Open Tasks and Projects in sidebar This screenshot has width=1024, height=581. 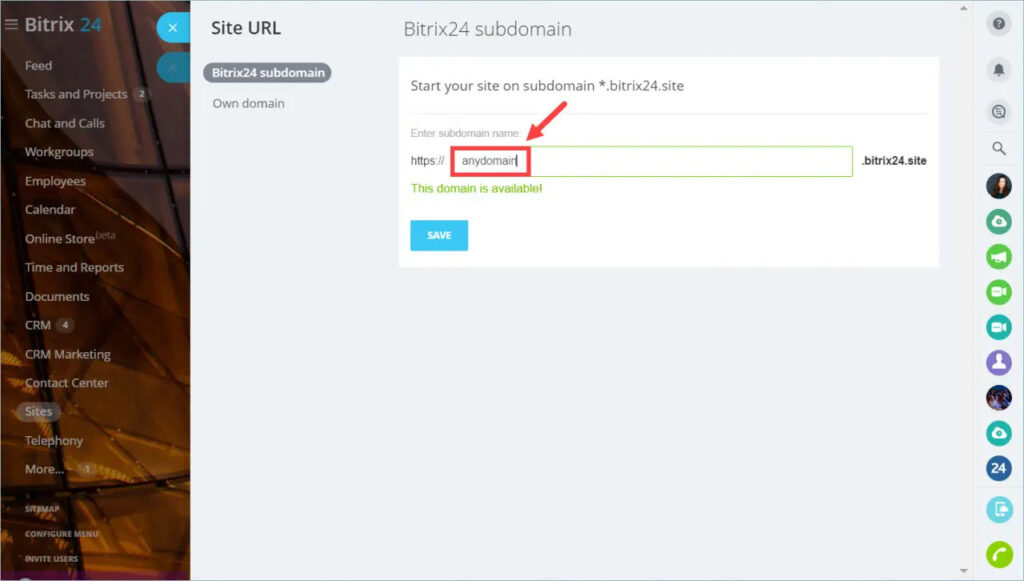[76, 94]
